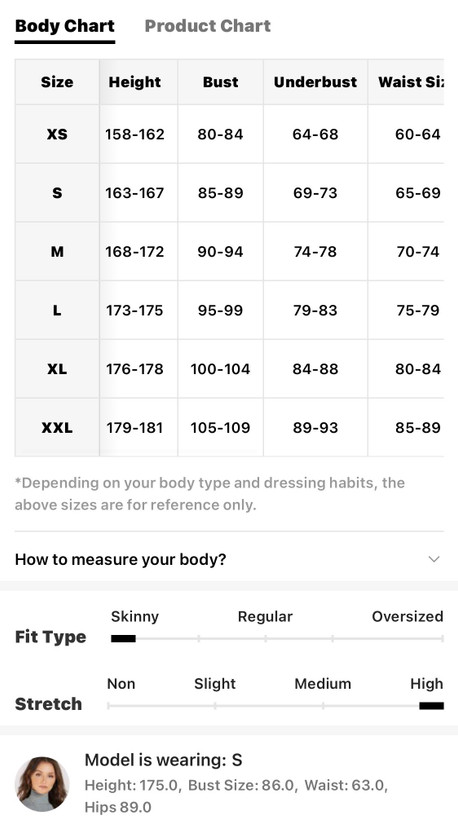This screenshot has width=458, height=820.
Task: Click the Regular label on Fit Type
Action: click(265, 617)
